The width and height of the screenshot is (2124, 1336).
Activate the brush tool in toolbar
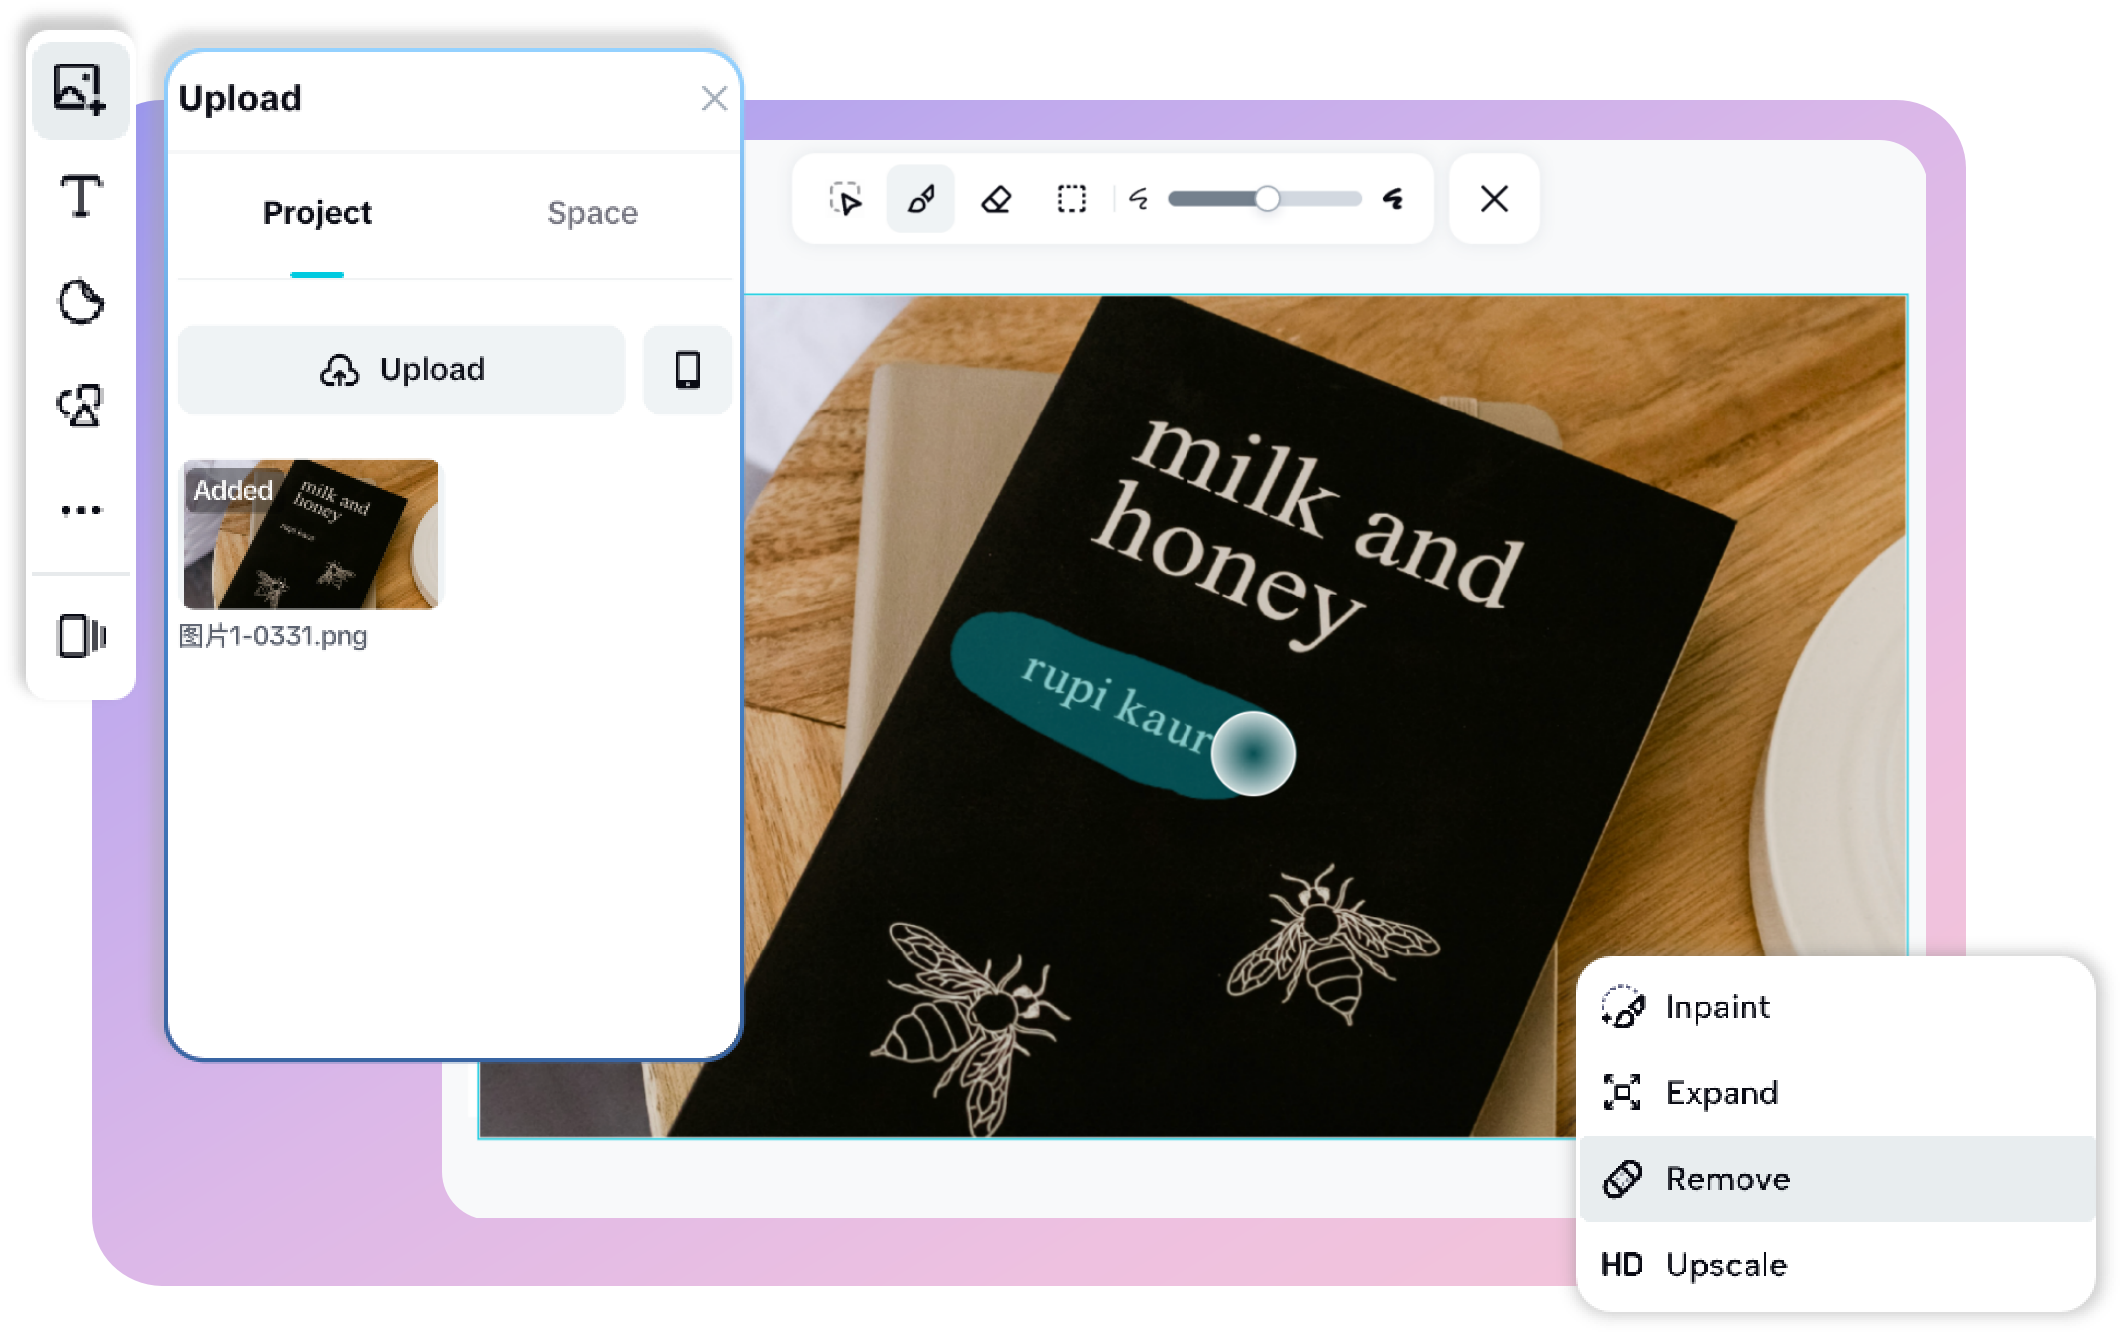tap(921, 199)
